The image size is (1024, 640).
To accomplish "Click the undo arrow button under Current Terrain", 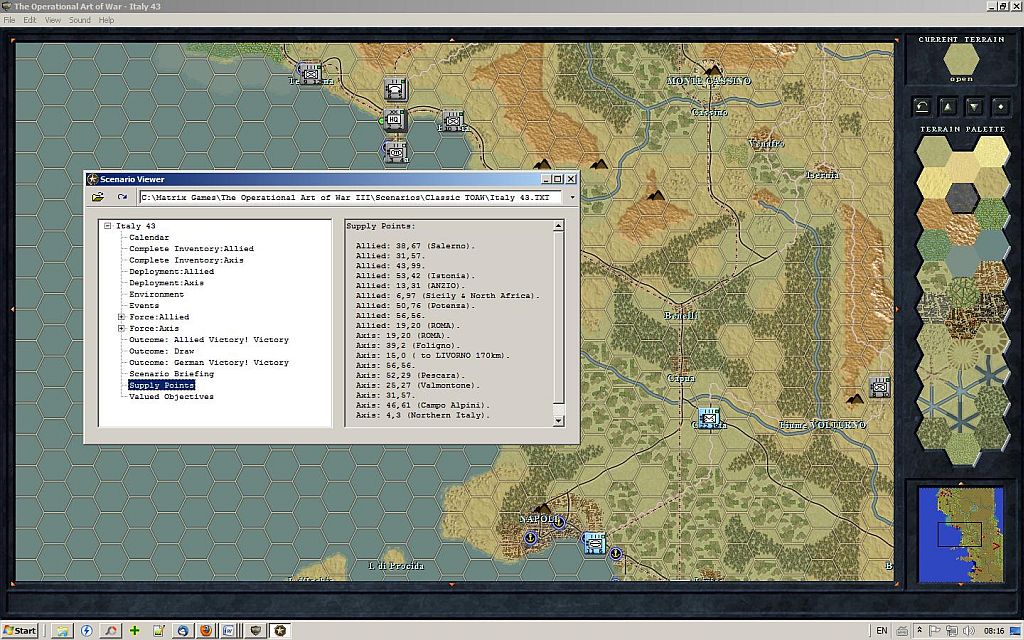I will [x=922, y=106].
